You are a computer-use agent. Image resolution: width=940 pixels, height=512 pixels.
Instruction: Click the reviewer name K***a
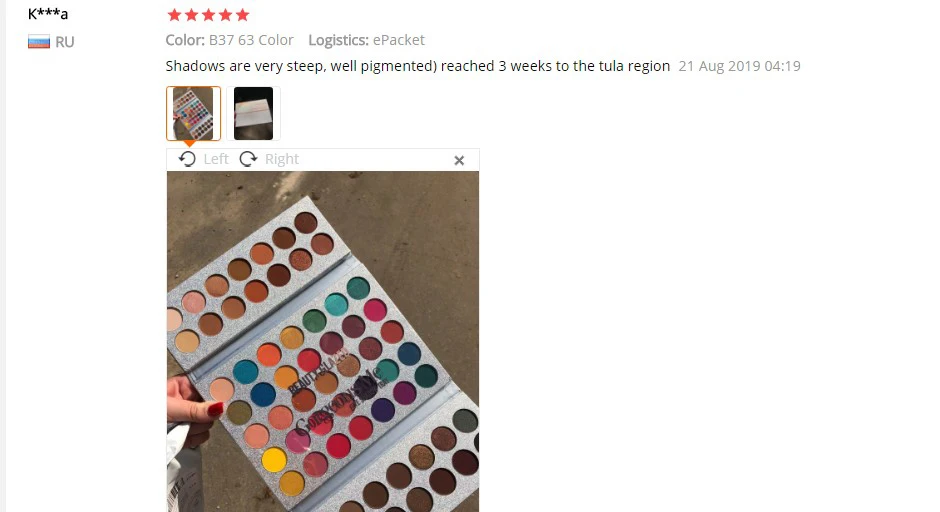point(48,13)
